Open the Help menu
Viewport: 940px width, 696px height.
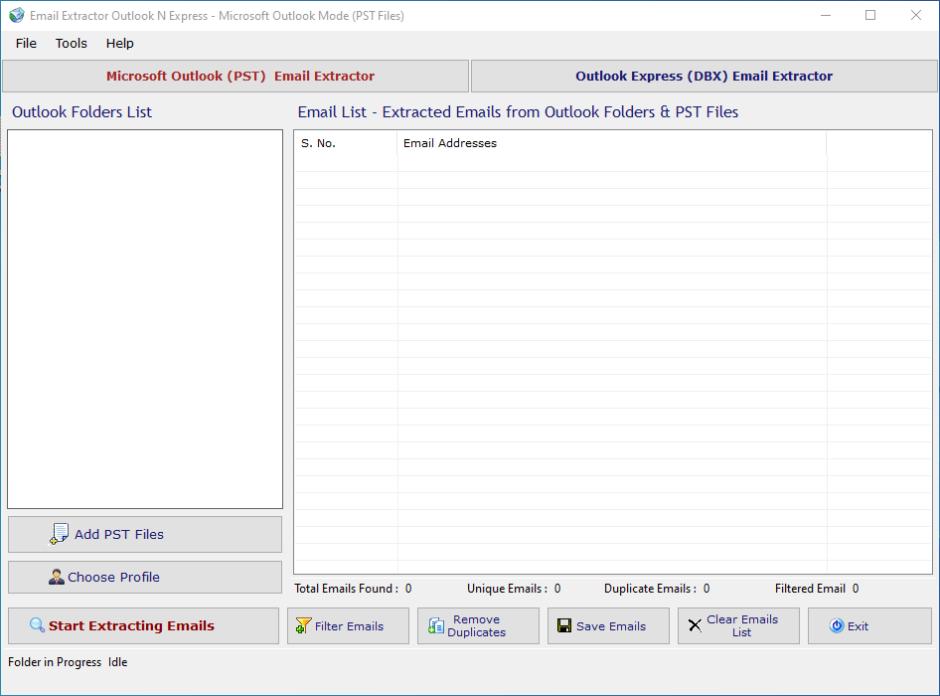point(120,43)
